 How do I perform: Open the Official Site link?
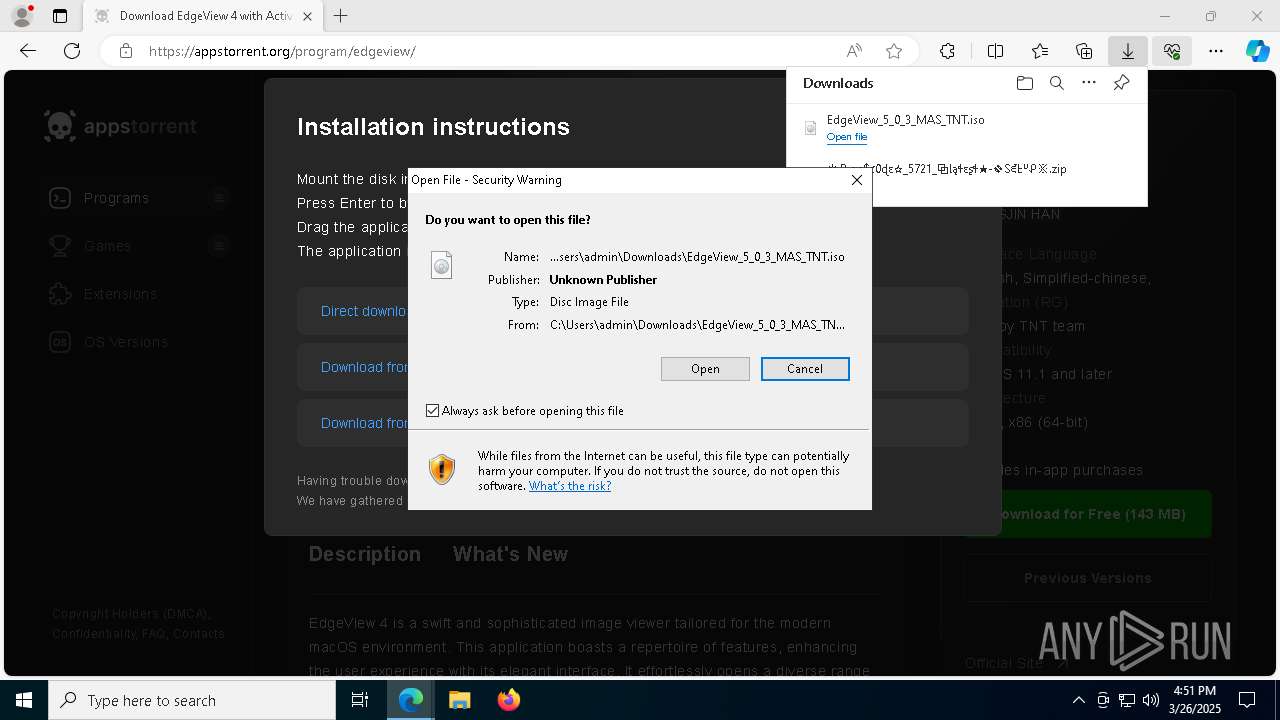1016,663
